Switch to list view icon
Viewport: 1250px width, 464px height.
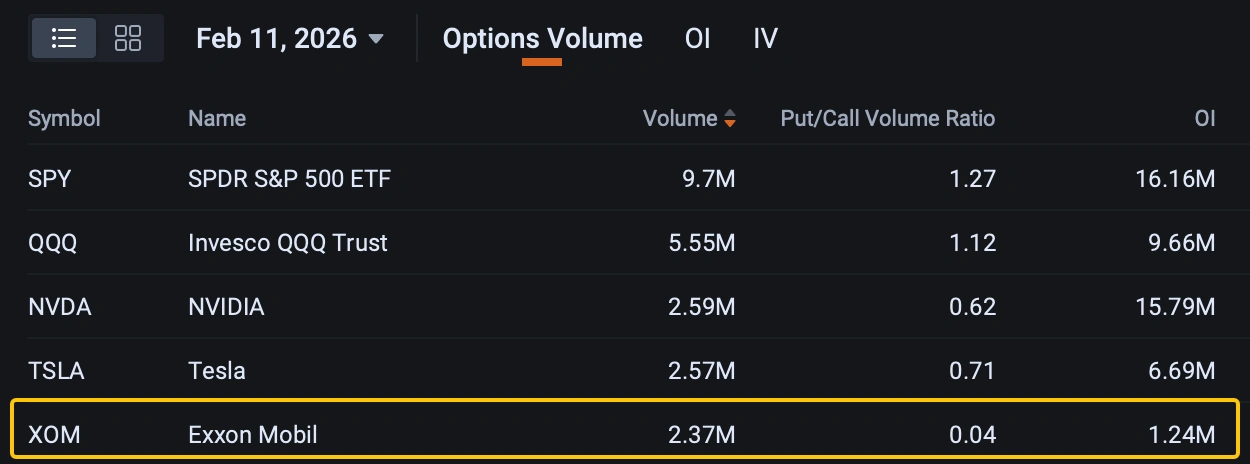coord(65,39)
